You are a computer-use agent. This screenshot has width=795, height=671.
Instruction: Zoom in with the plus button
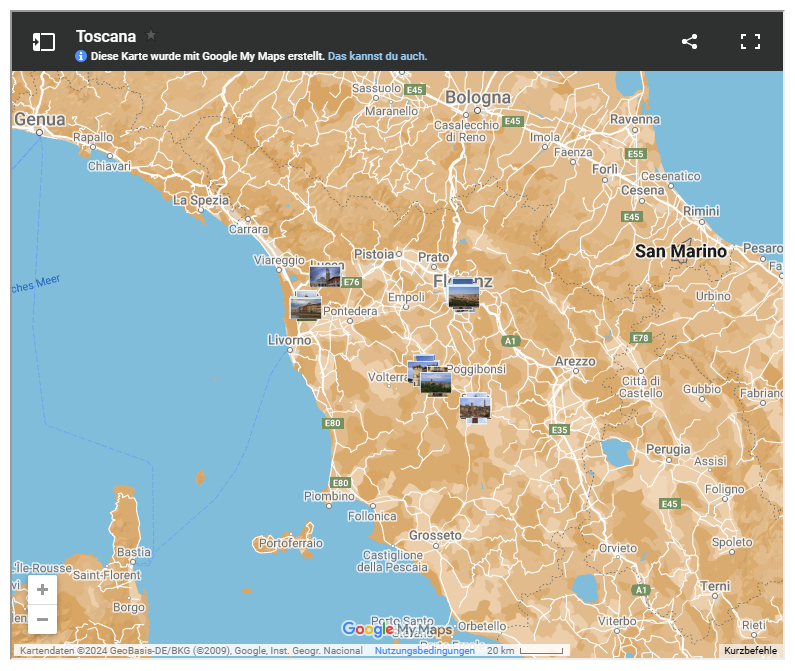pos(42,590)
